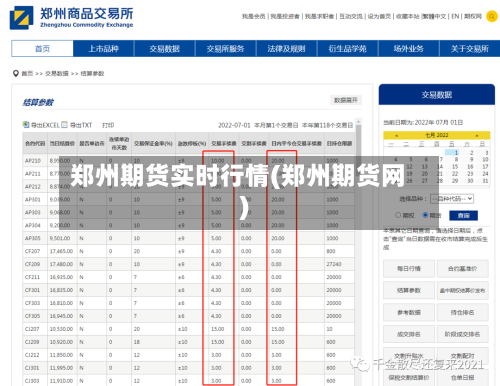Open 仓单日报 in sidebar
Image resolution: width=500 pixels, height=386 pixels.
(462, 378)
